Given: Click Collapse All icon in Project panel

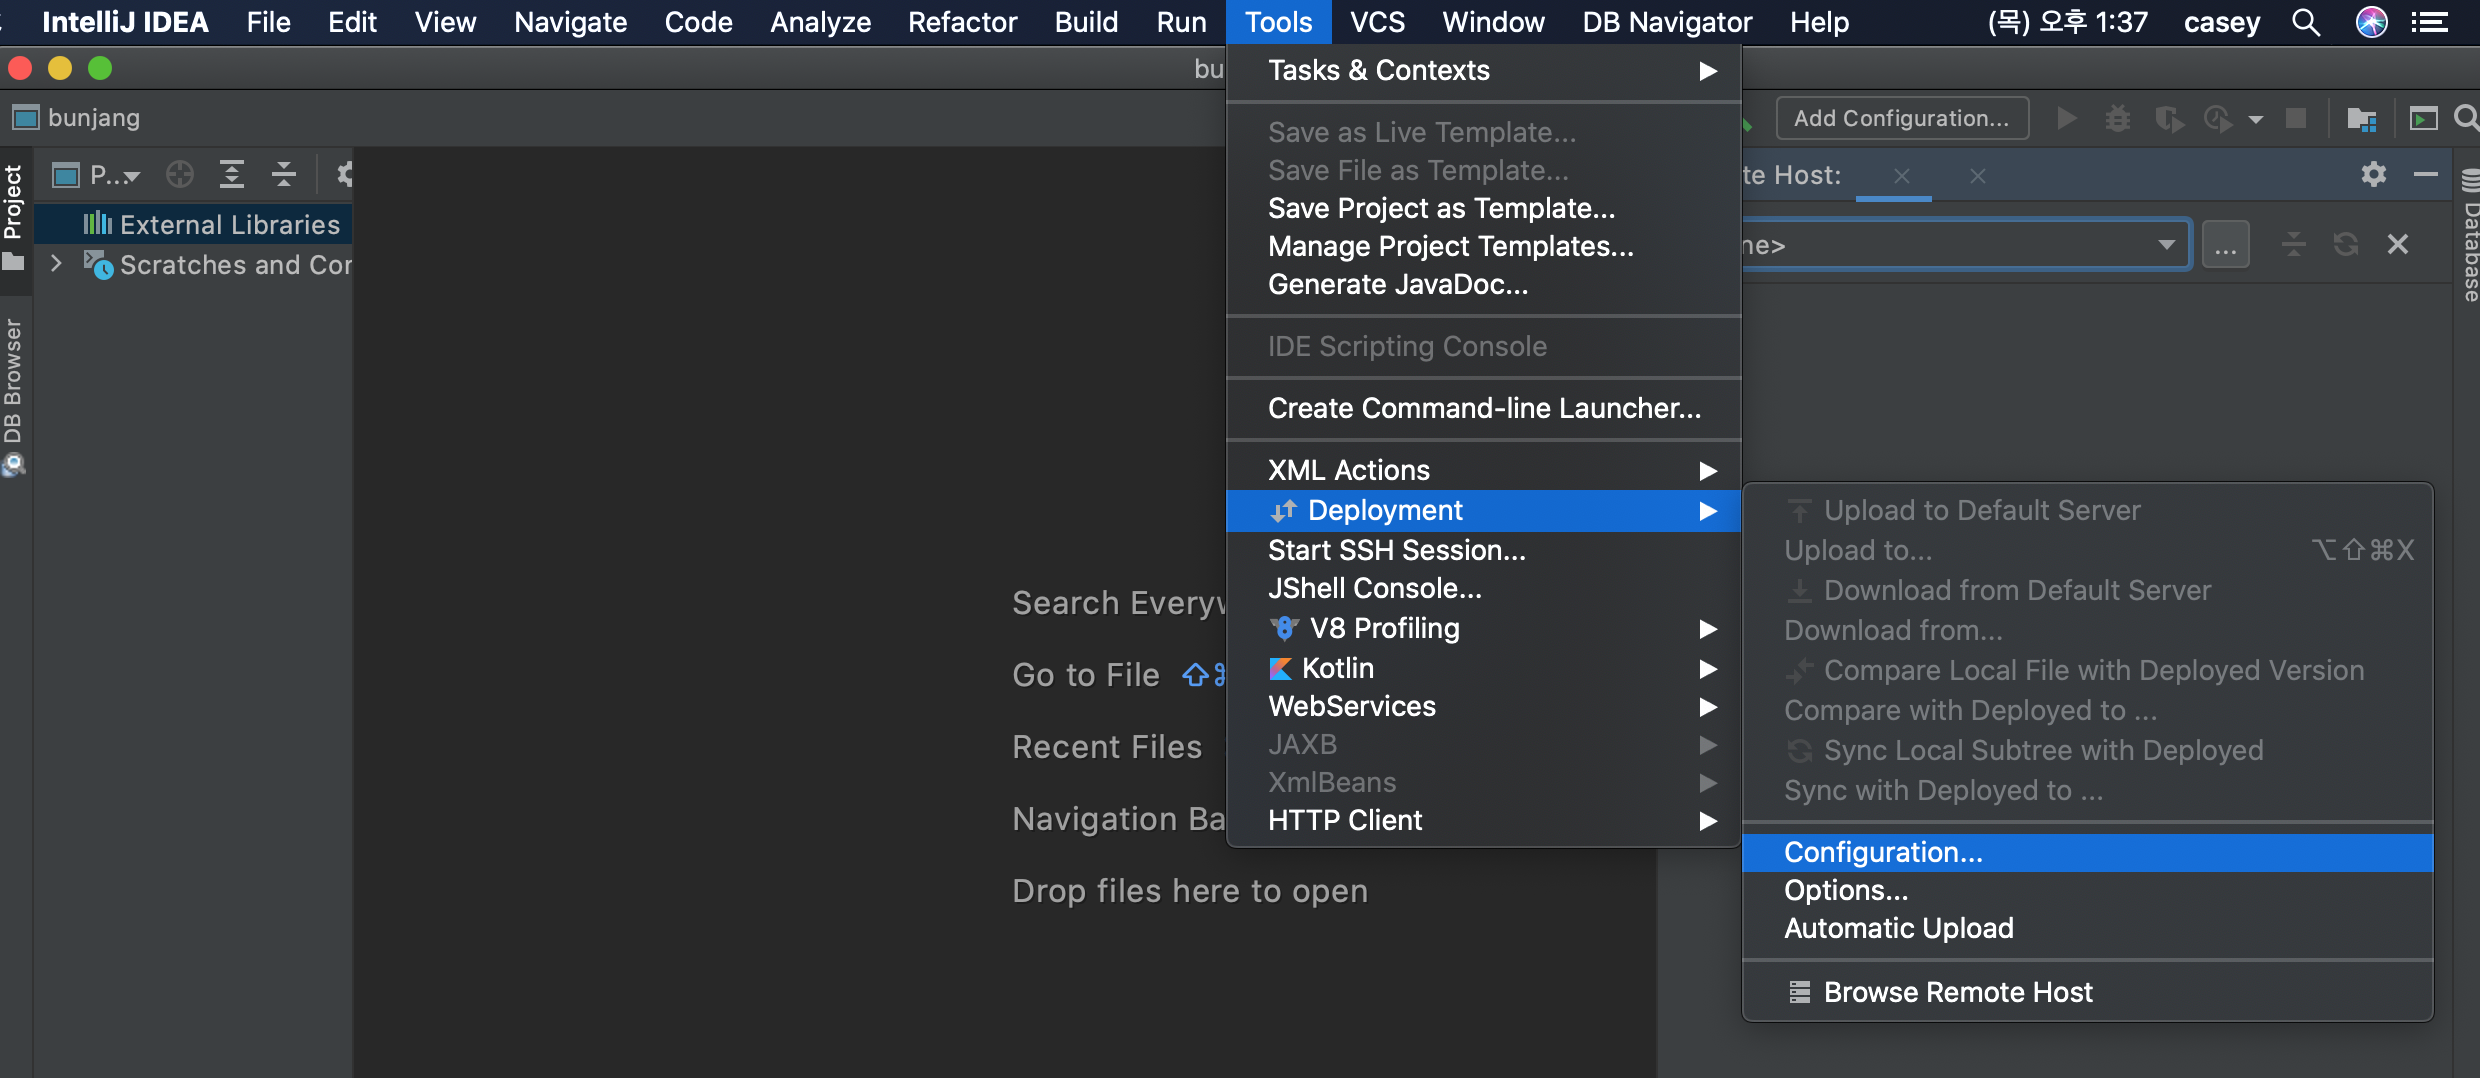Looking at the screenshot, I should [x=284, y=175].
